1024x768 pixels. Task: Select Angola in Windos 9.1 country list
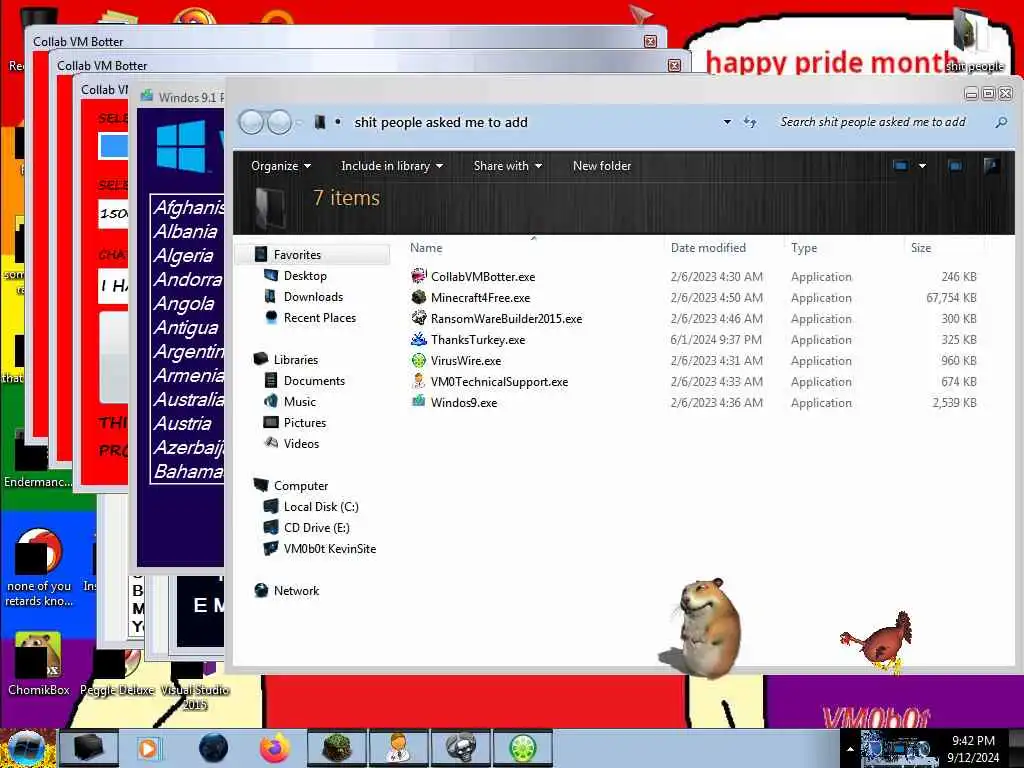coord(184,303)
